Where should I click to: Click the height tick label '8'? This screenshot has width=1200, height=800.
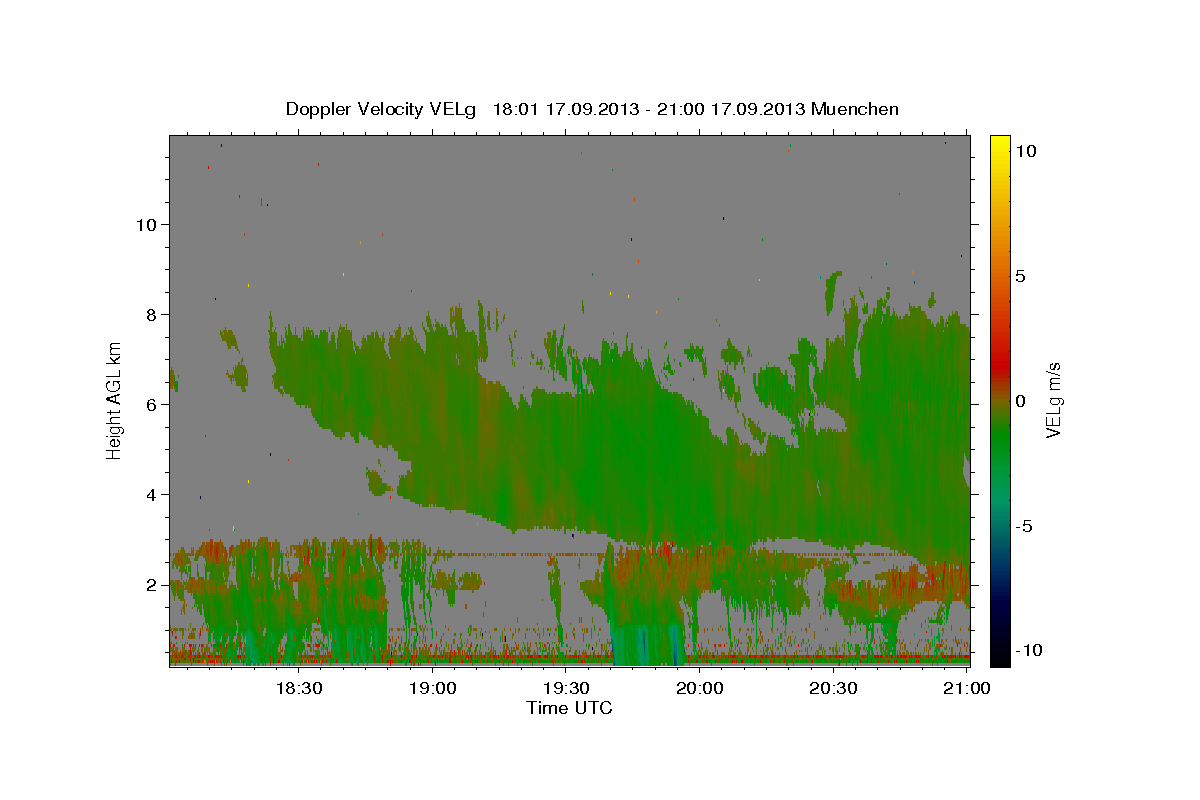[x=151, y=314]
